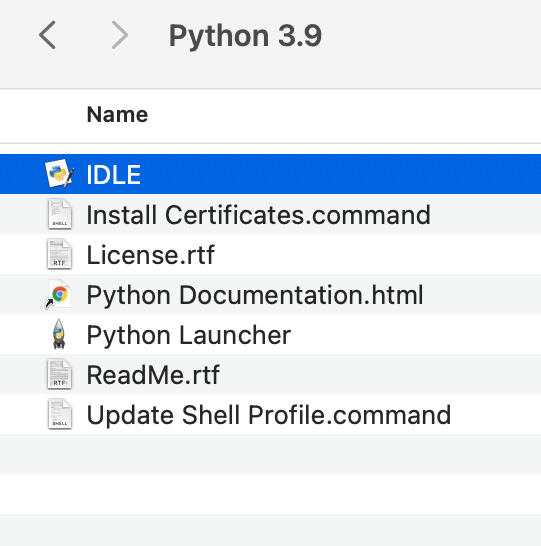Viewport: 541px width, 546px height.
Task: Select the Python Documentation.html file name
Action: (255, 295)
